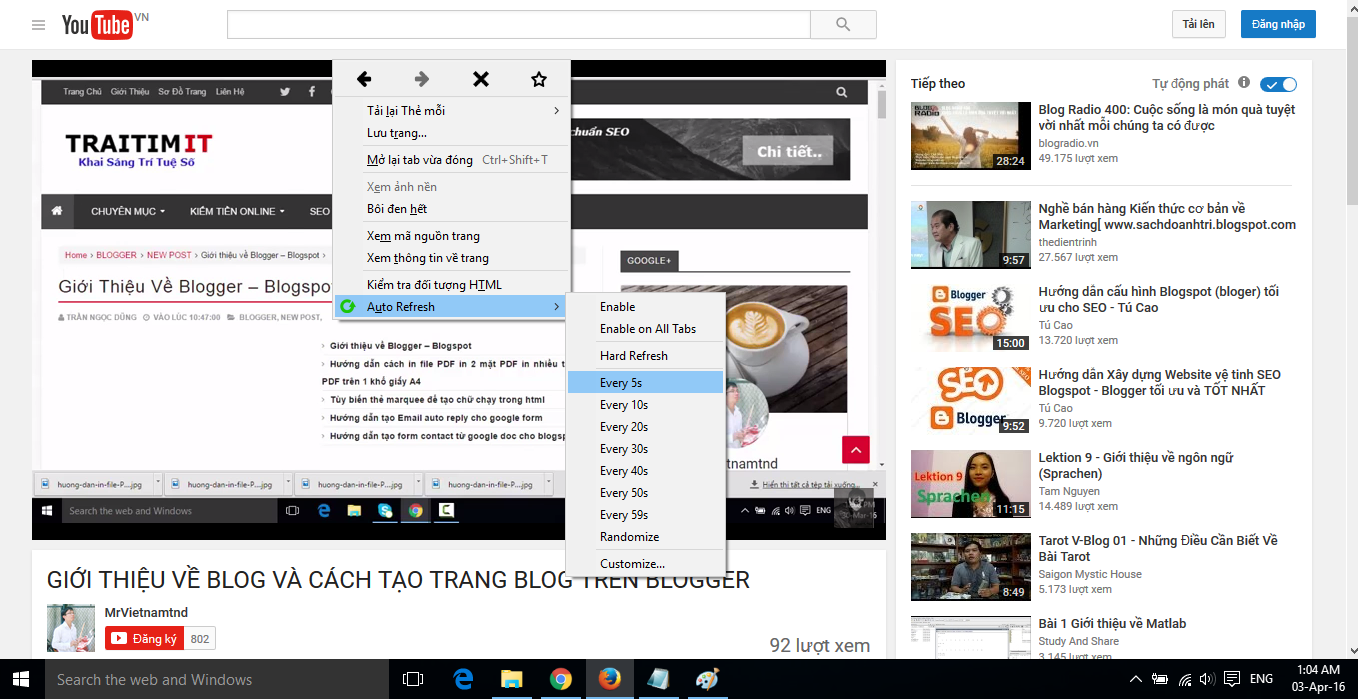Bookmark page with star icon

[539, 79]
